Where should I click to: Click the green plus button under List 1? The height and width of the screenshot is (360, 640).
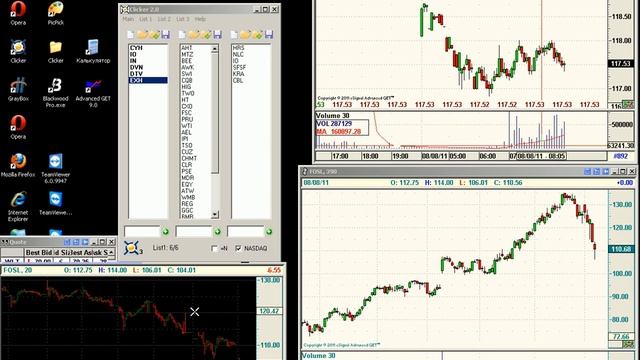165,232
